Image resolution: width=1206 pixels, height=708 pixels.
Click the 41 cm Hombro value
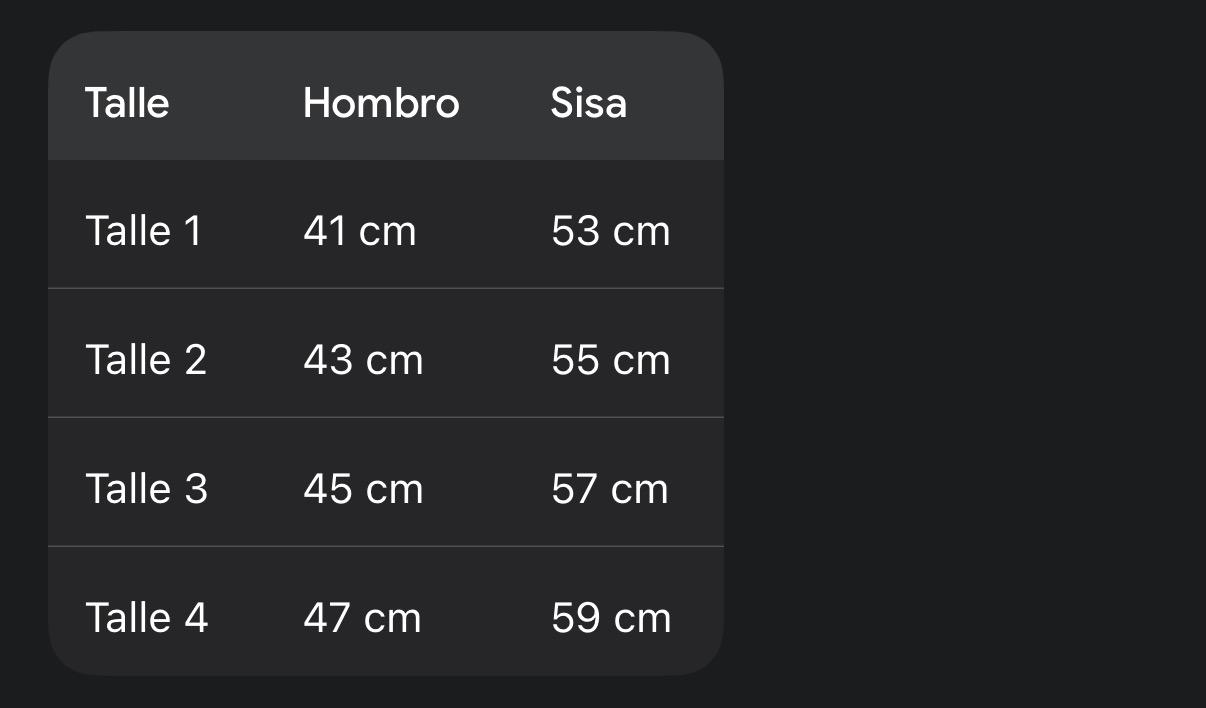[359, 231]
